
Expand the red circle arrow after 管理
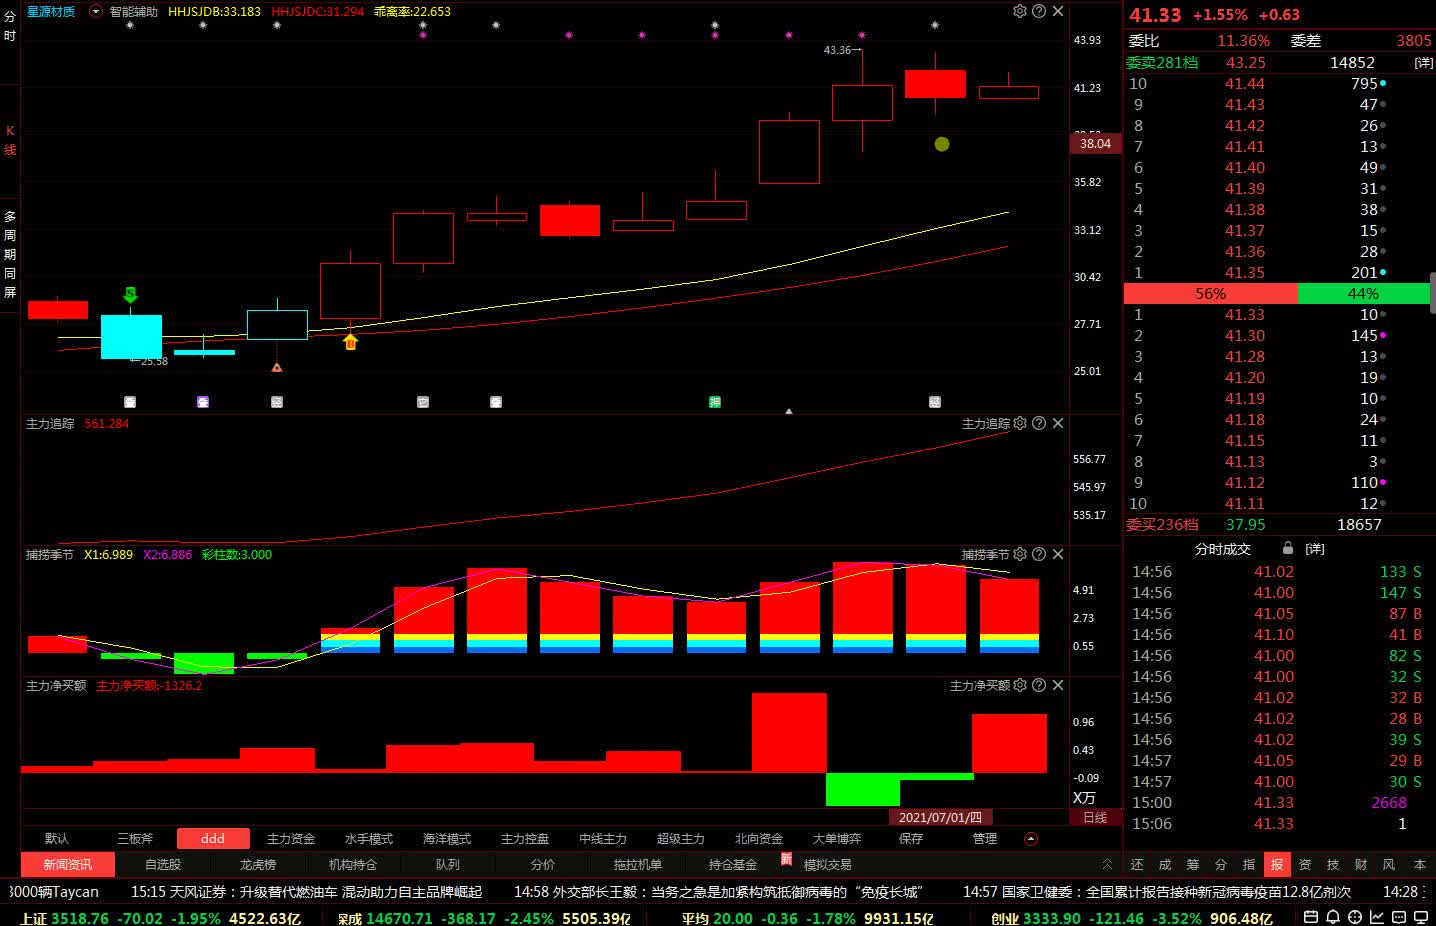click(x=1031, y=839)
